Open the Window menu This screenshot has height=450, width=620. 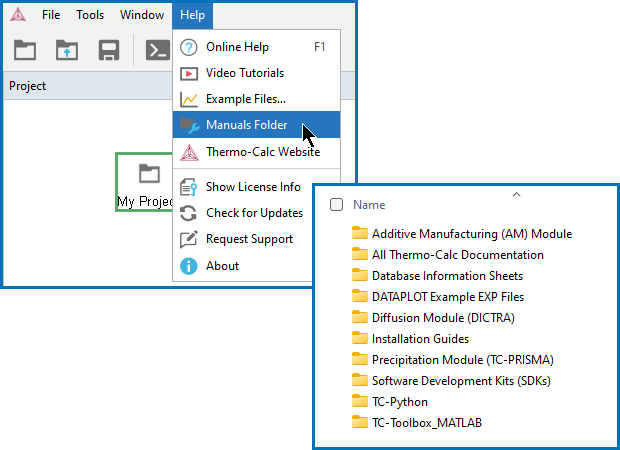(142, 15)
